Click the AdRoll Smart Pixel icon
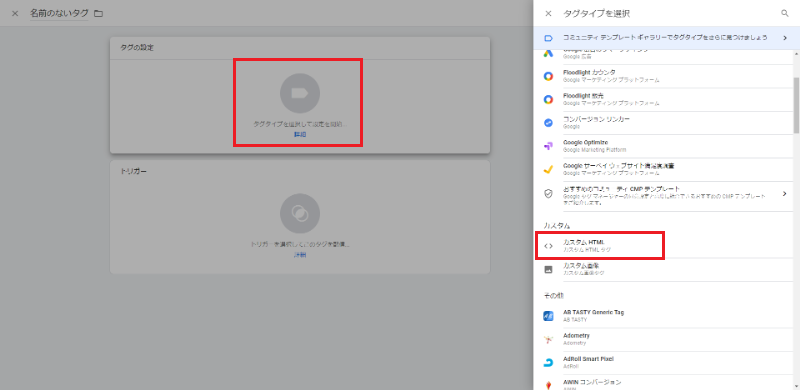Viewport: 800px width, 390px height. click(x=548, y=362)
